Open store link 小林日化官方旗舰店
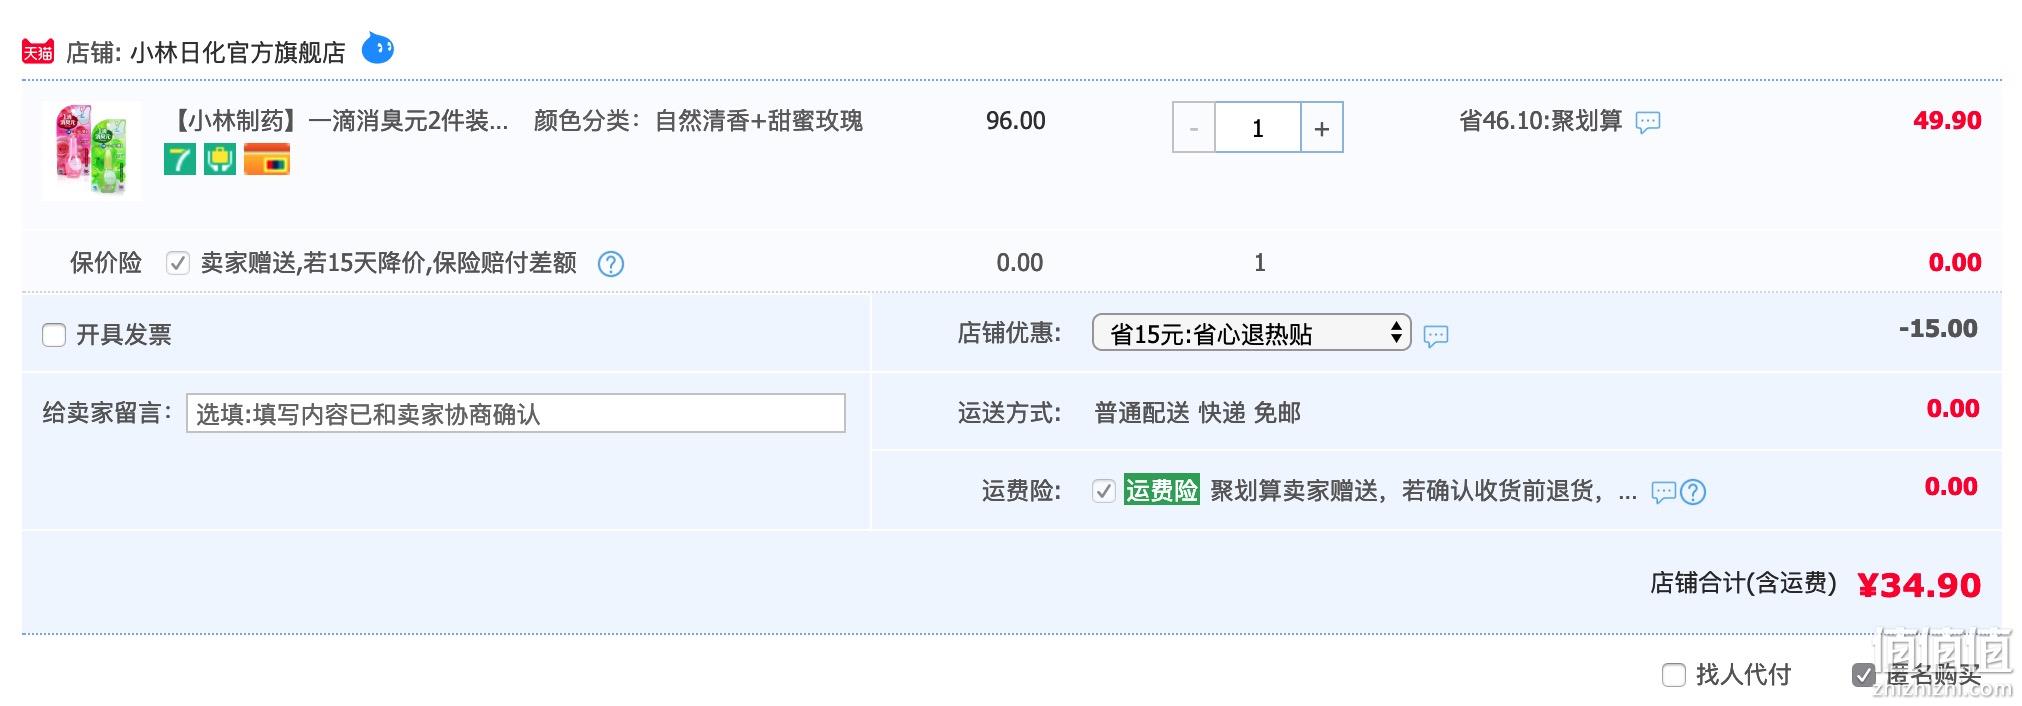 (x=237, y=52)
